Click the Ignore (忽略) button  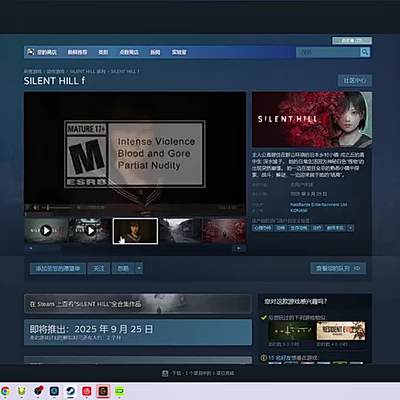(123, 268)
